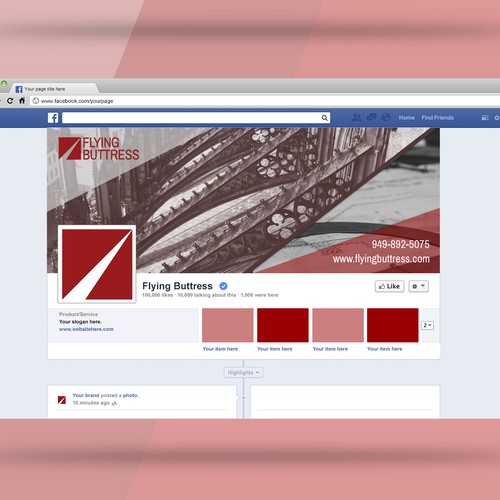This screenshot has height=500, width=500.
Task: Click the '100,000 likes' stats text
Action: click(157, 295)
